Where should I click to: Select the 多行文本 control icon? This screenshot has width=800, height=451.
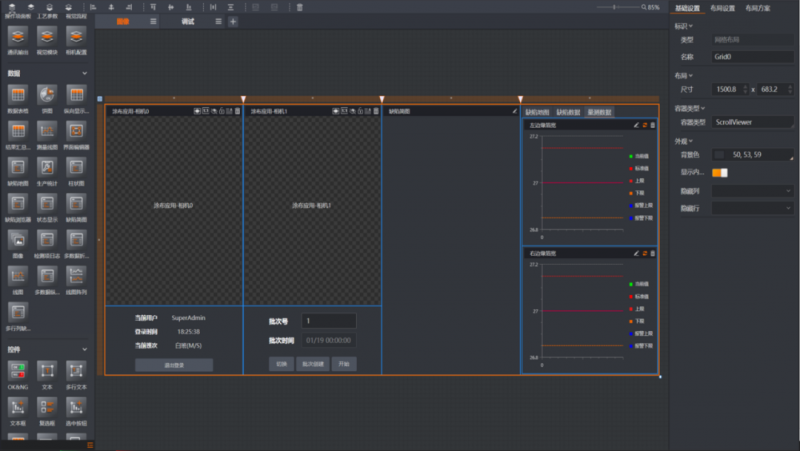(x=76, y=372)
